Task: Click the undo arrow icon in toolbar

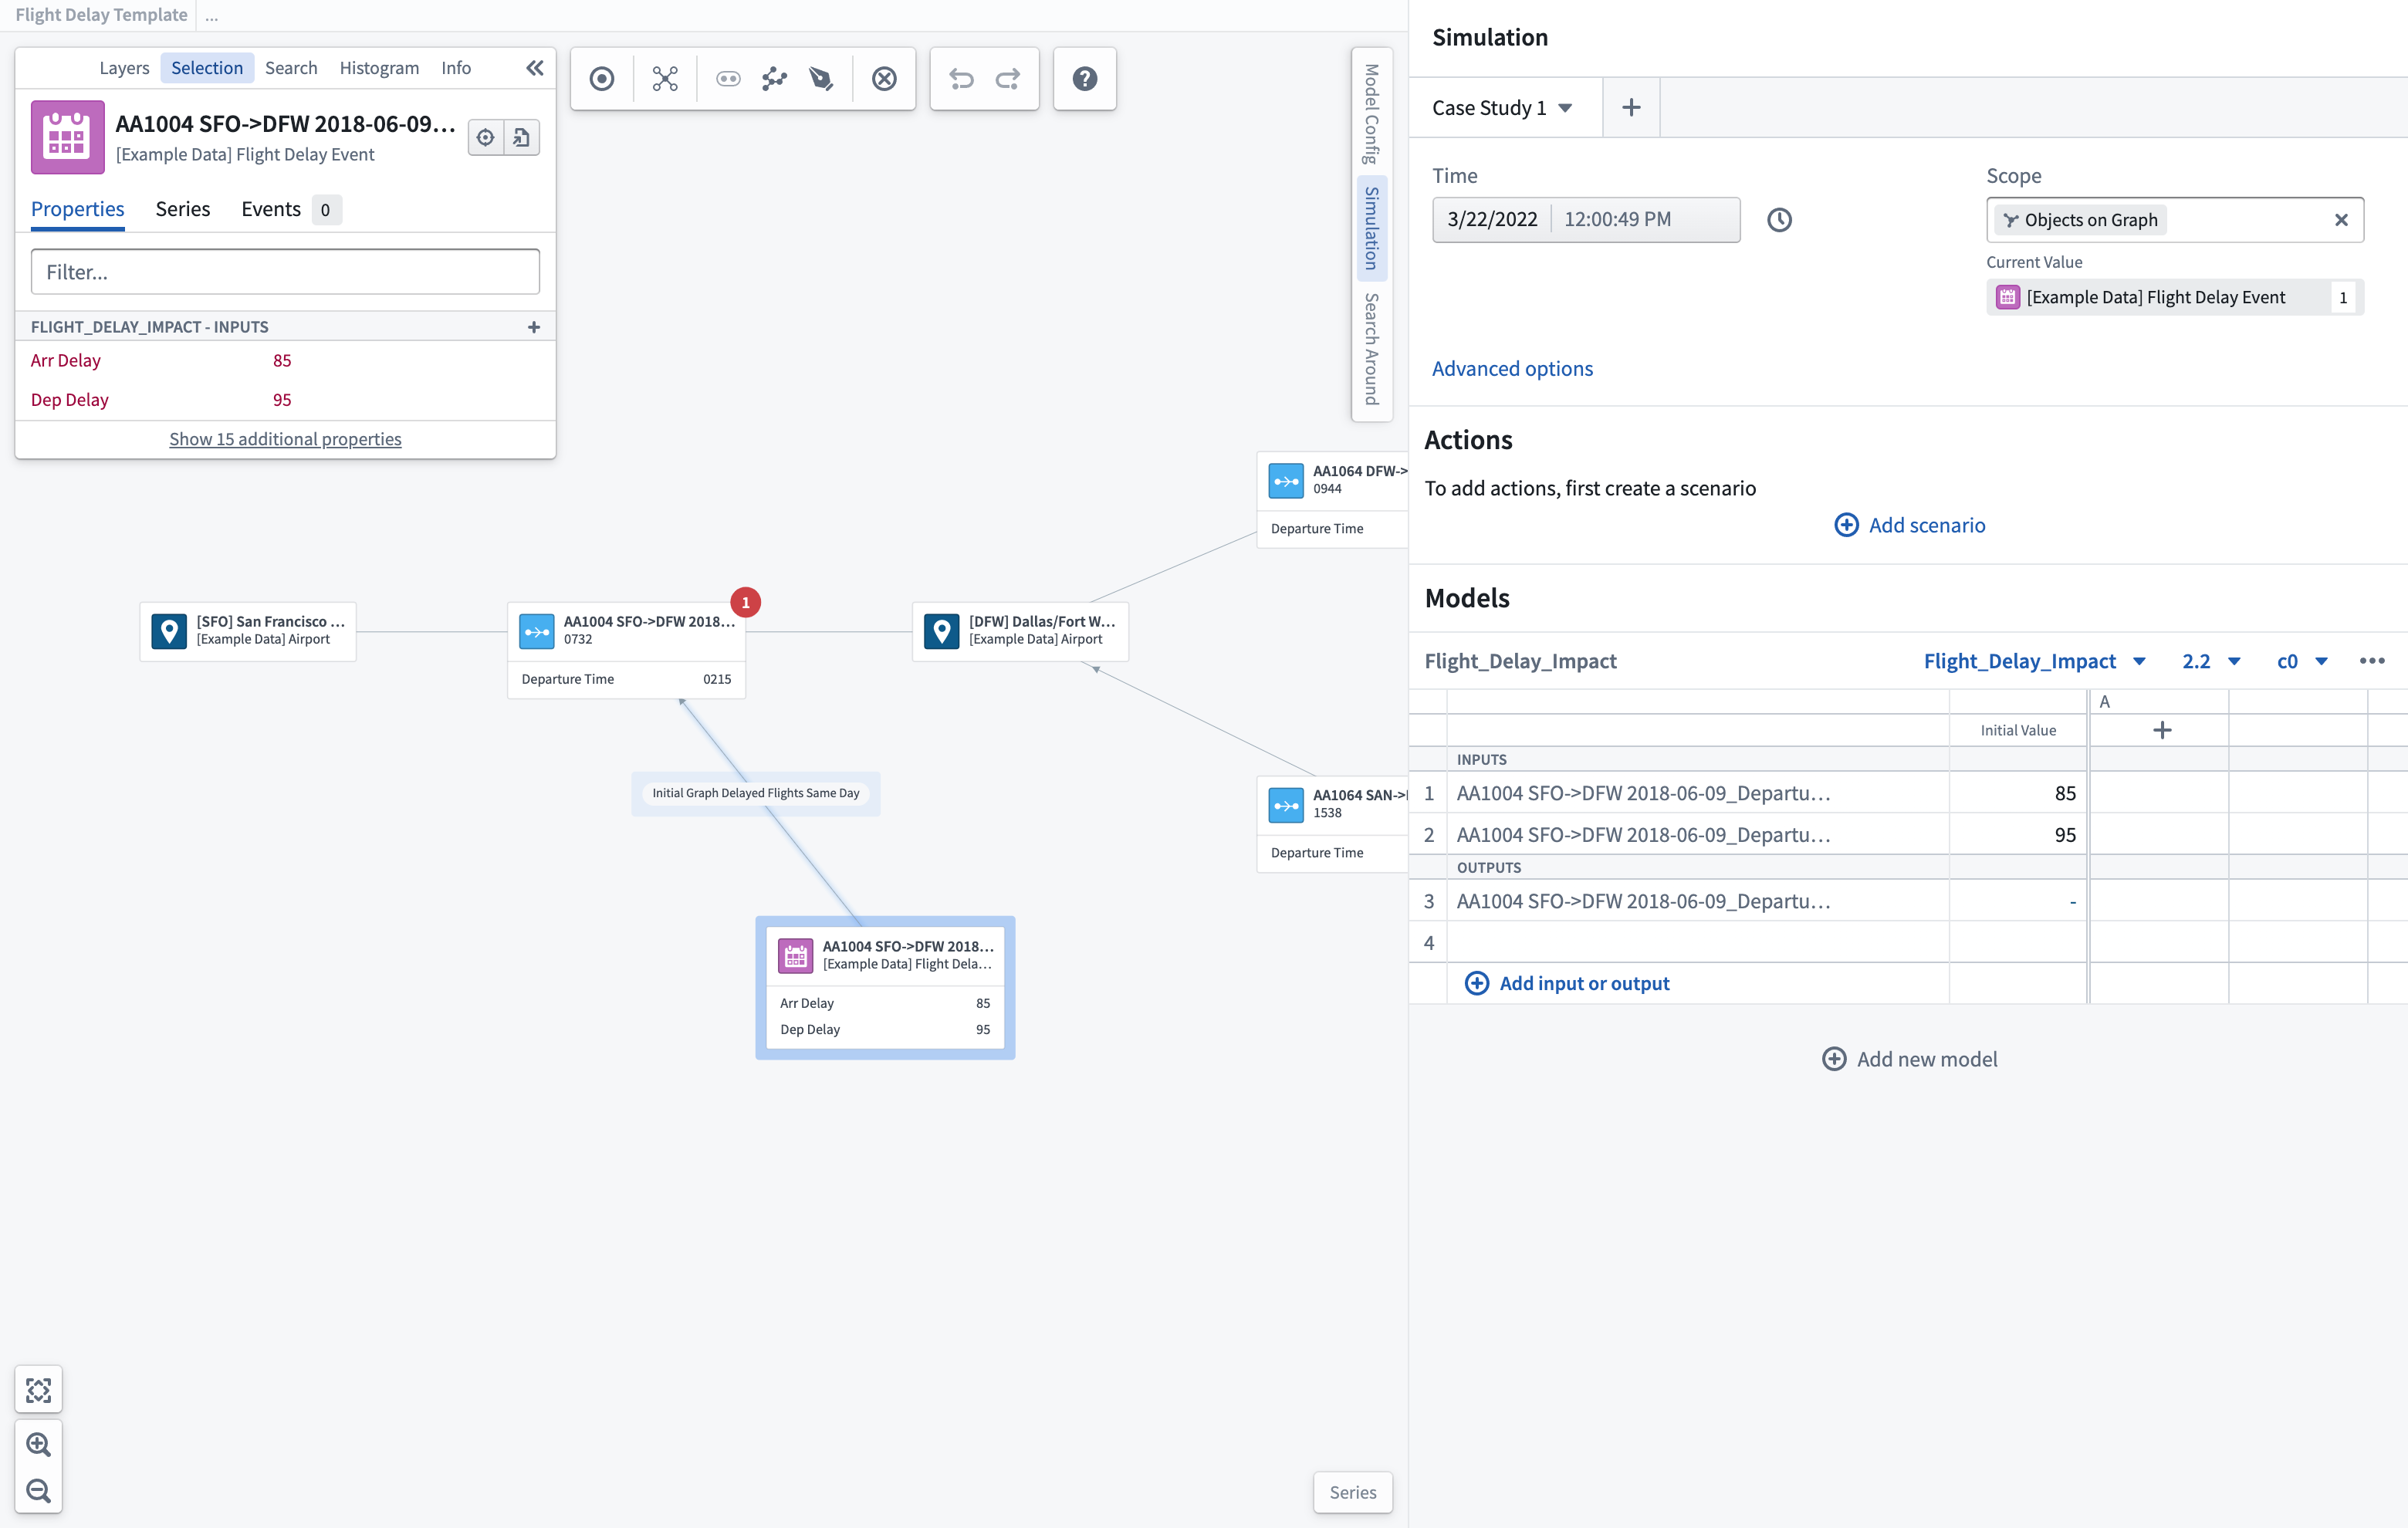Action: pyautogui.click(x=962, y=79)
